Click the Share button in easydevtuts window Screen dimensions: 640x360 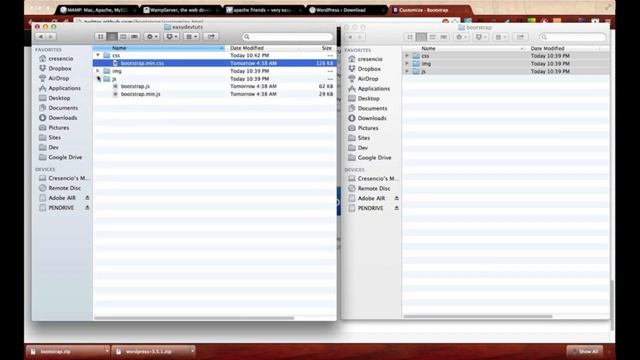pyautogui.click(x=211, y=37)
